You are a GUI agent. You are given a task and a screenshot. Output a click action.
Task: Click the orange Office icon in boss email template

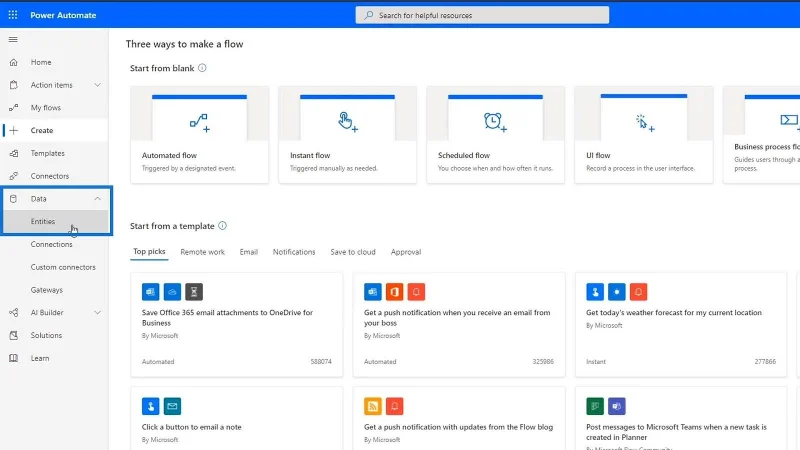(x=394, y=292)
